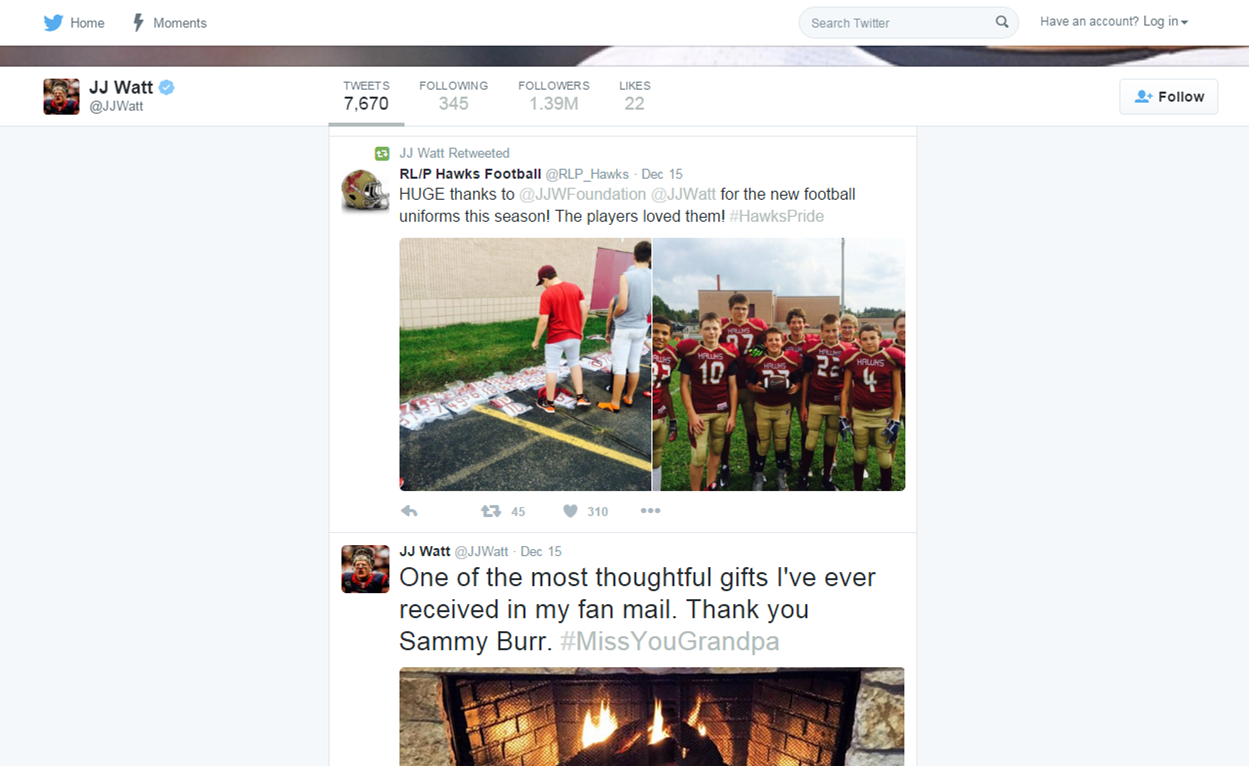The image size is (1249, 766).
Task: Open the RL/P Hawks helmet avatar
Action: coord(365,190)
